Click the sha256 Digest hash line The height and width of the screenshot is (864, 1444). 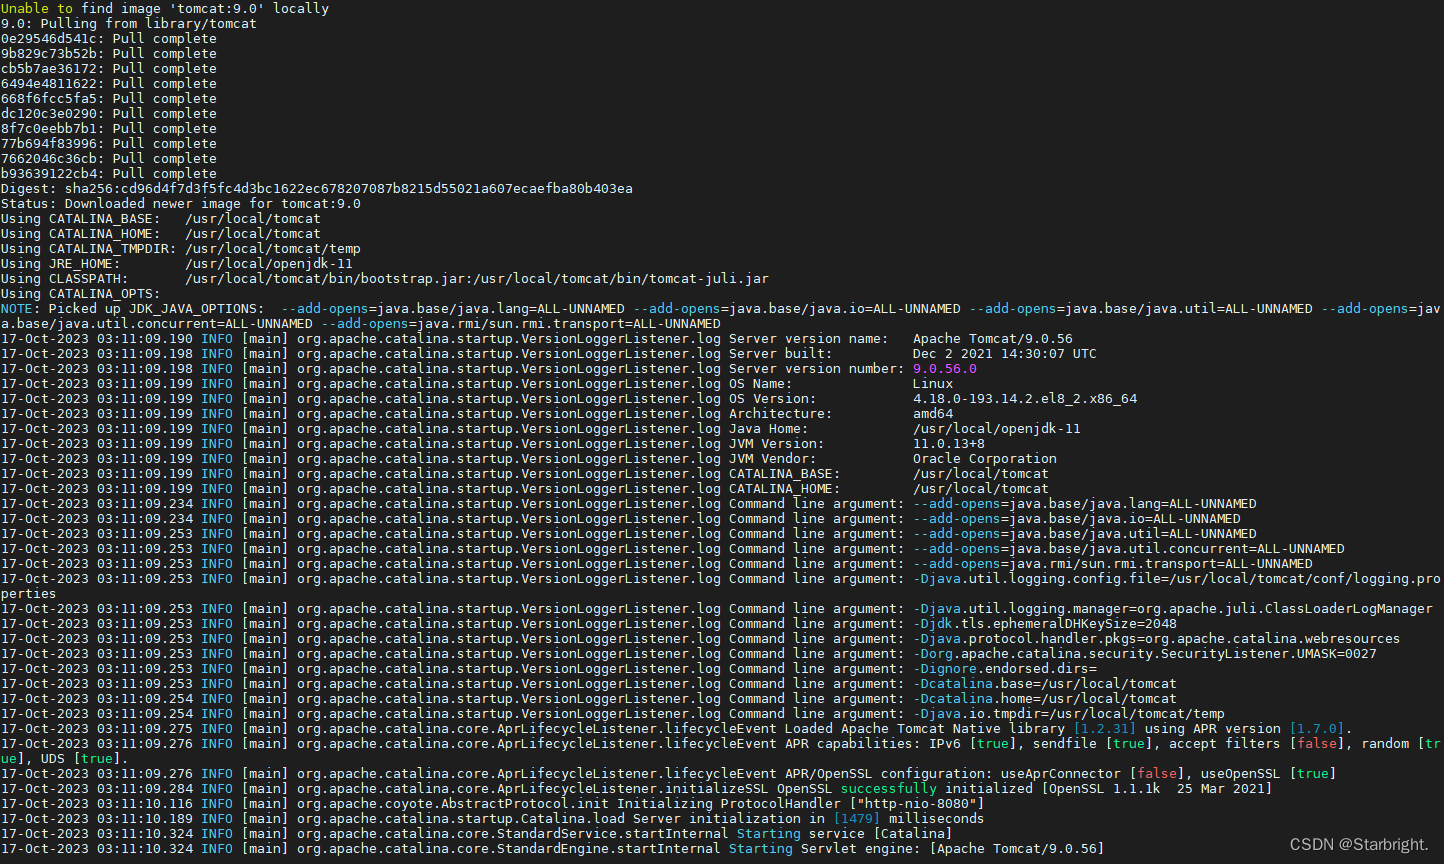pyautogui.click(x=316, y=188)
